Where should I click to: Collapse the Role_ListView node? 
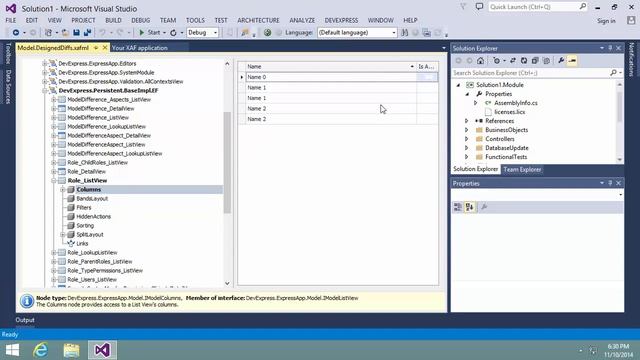pos(53,180)
